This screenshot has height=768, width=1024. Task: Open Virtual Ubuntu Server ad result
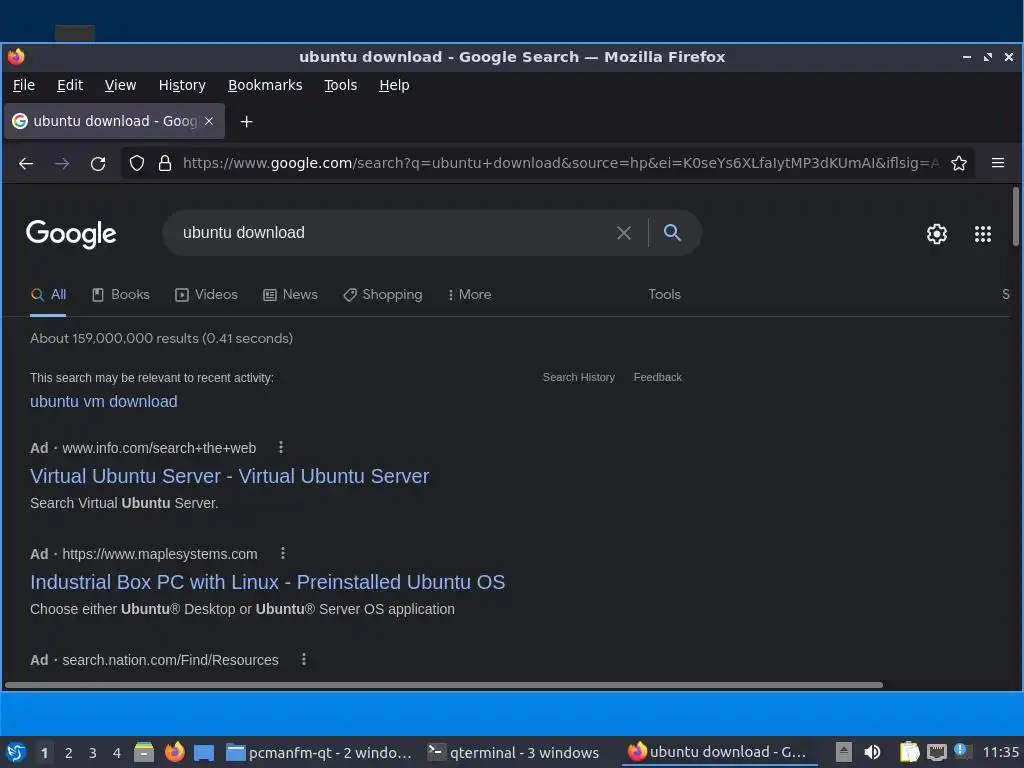click(229, 476)
